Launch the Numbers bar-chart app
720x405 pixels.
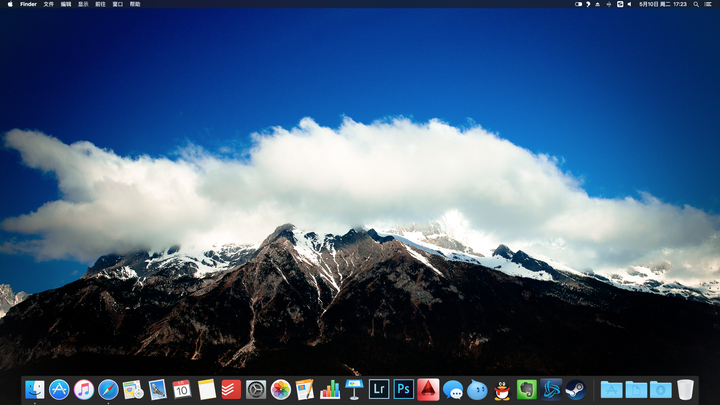coord(330,390)
